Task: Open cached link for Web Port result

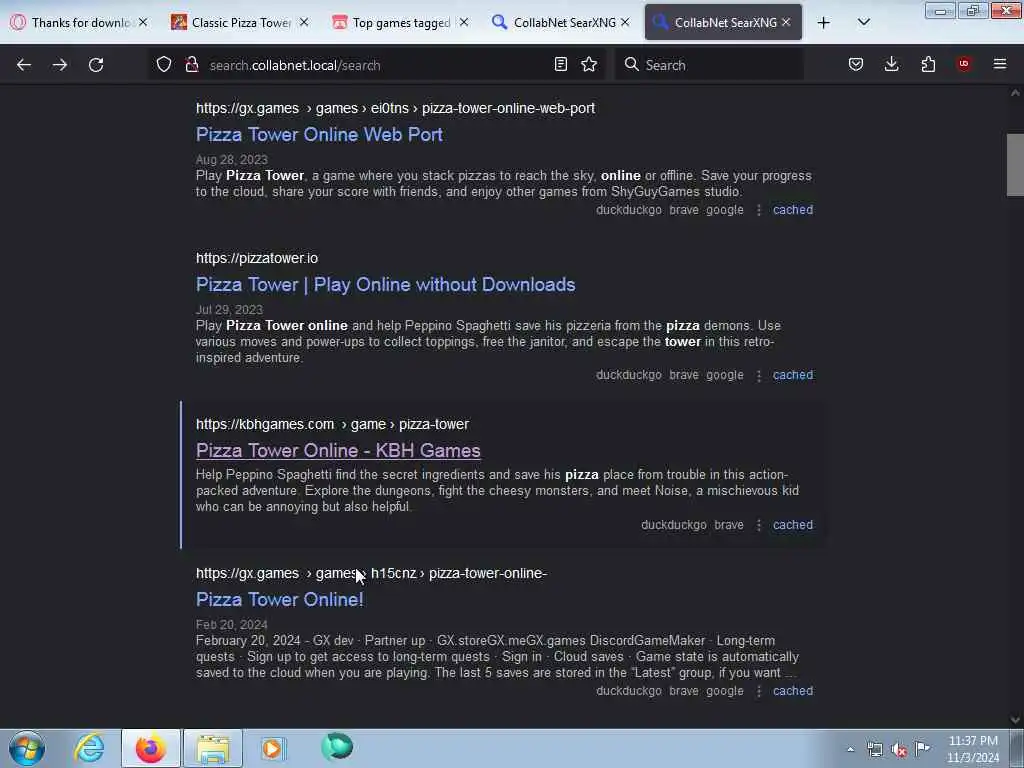Action: [x=793, y=210]
